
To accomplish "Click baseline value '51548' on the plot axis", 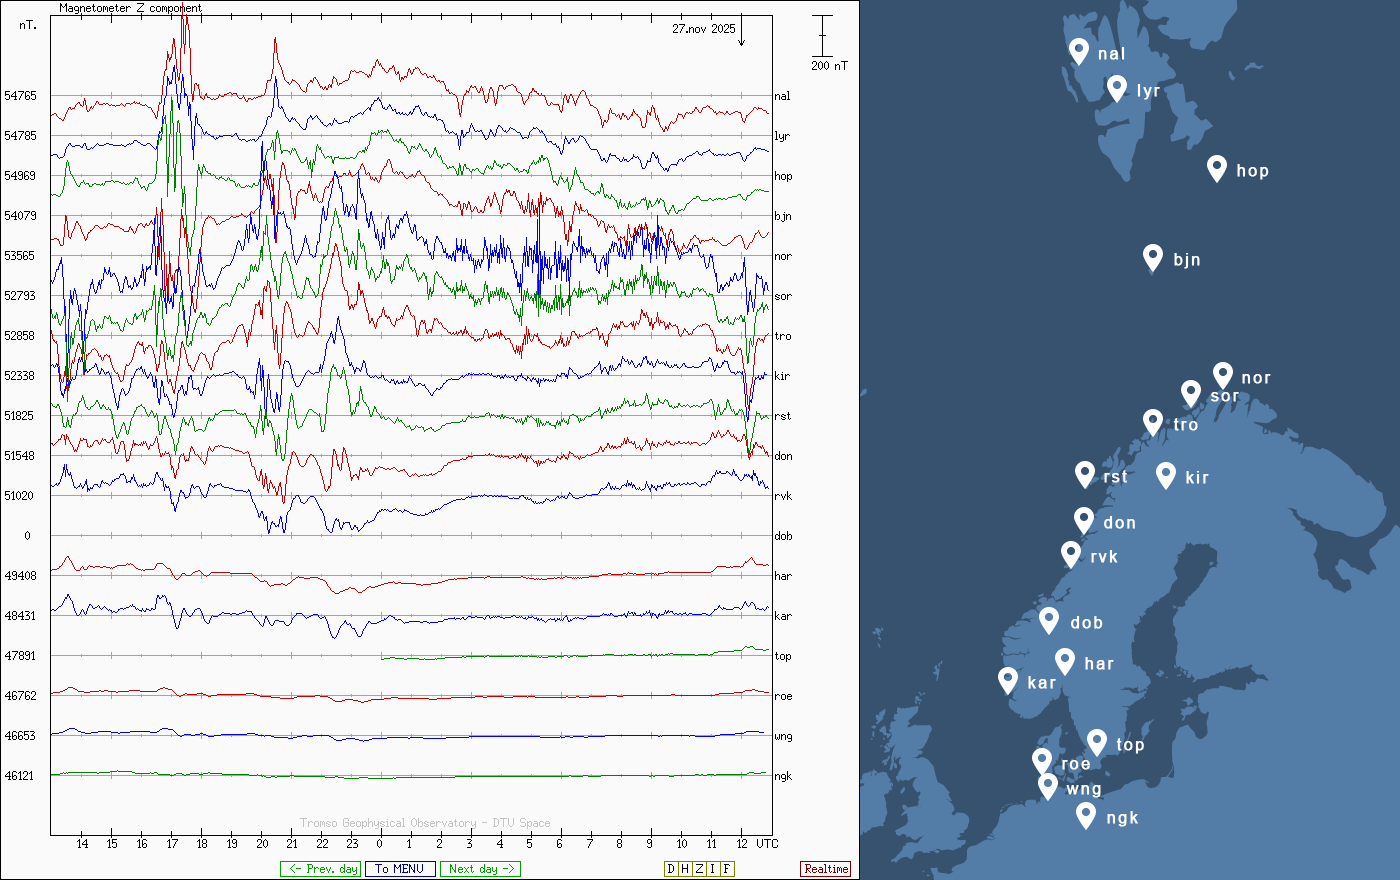I will click(20, 456).
